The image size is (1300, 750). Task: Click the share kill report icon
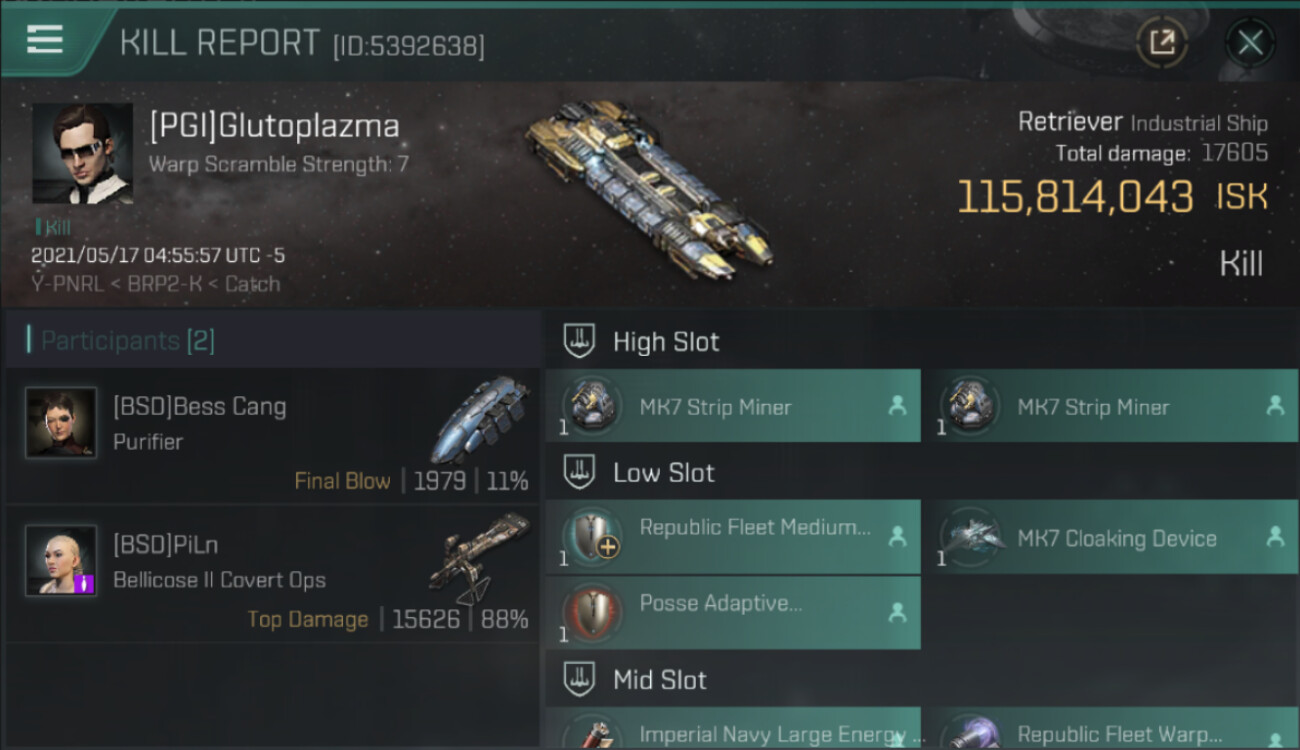pyautogui.click(x=1161, y=43)
